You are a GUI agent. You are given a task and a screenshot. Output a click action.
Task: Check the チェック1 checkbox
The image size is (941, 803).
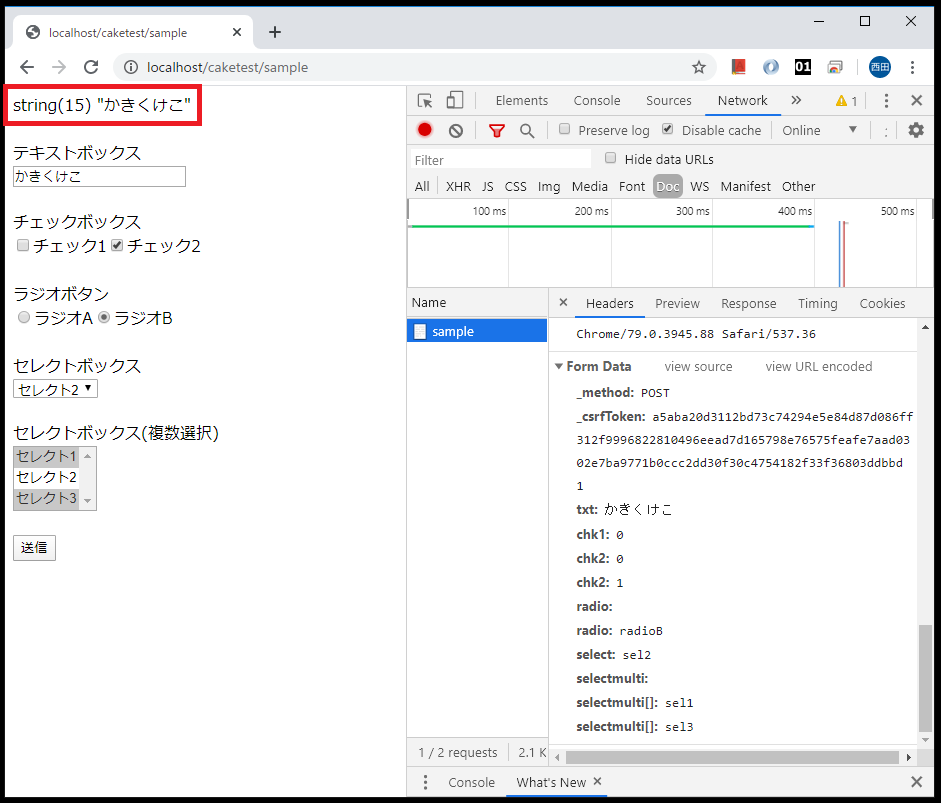tap(23, 246)
